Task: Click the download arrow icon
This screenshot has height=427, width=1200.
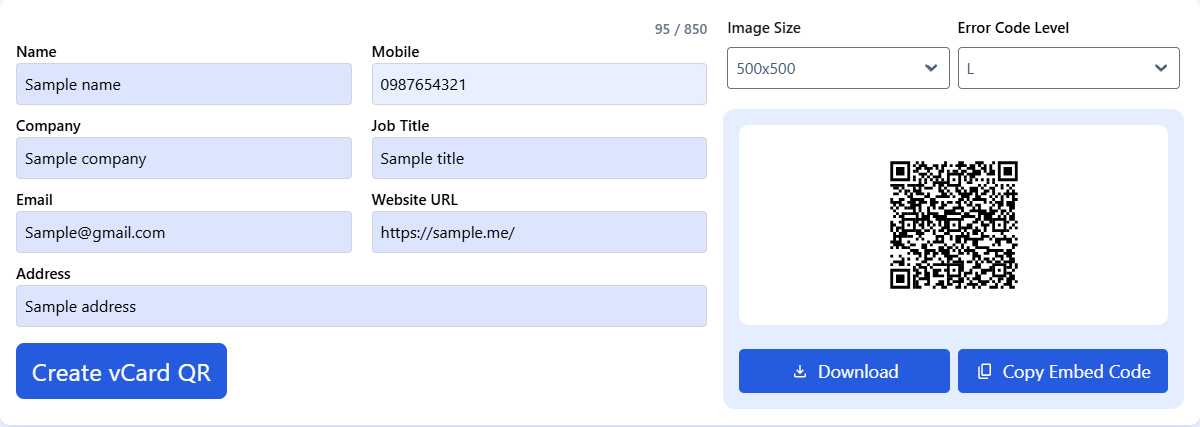Action: click(x=799, y=372)
